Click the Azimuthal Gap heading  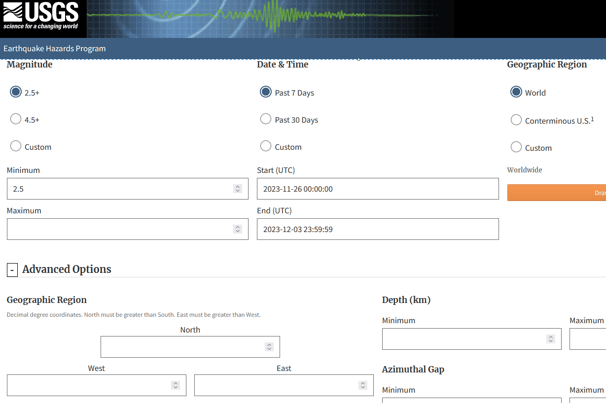[413, 370]
